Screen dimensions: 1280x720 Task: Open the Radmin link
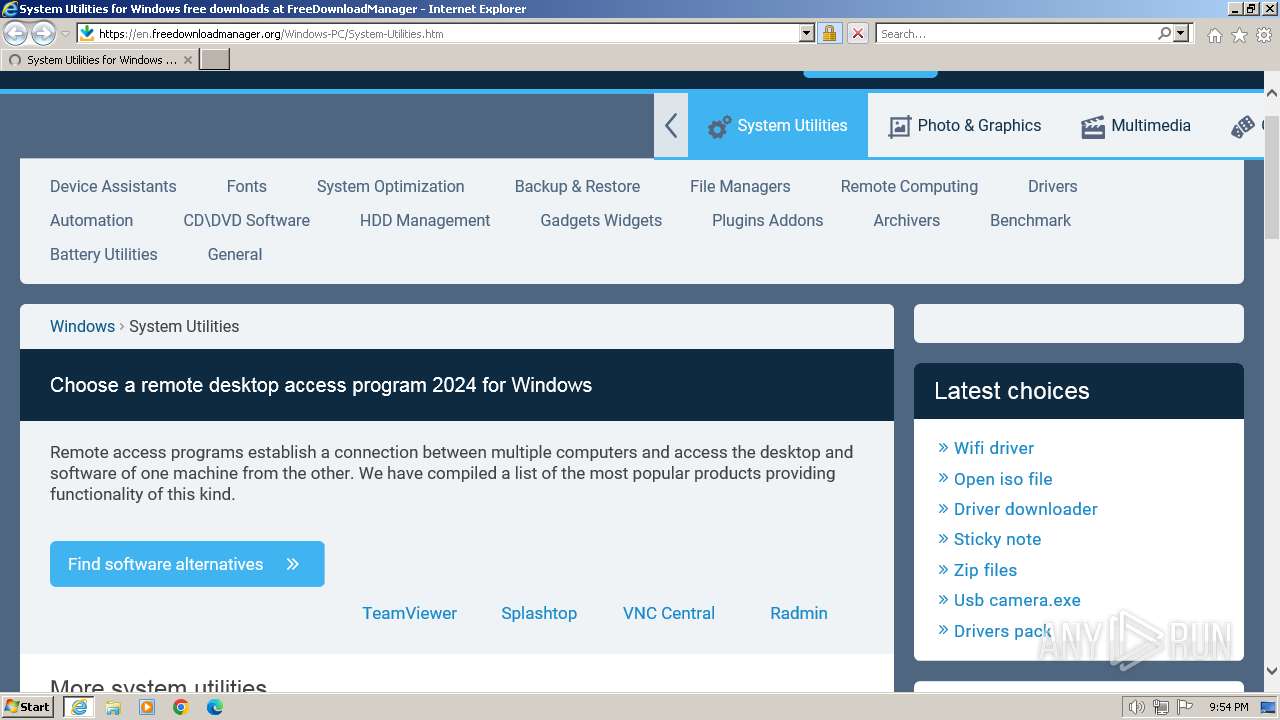pyautogui.click(x=798, y=613)
